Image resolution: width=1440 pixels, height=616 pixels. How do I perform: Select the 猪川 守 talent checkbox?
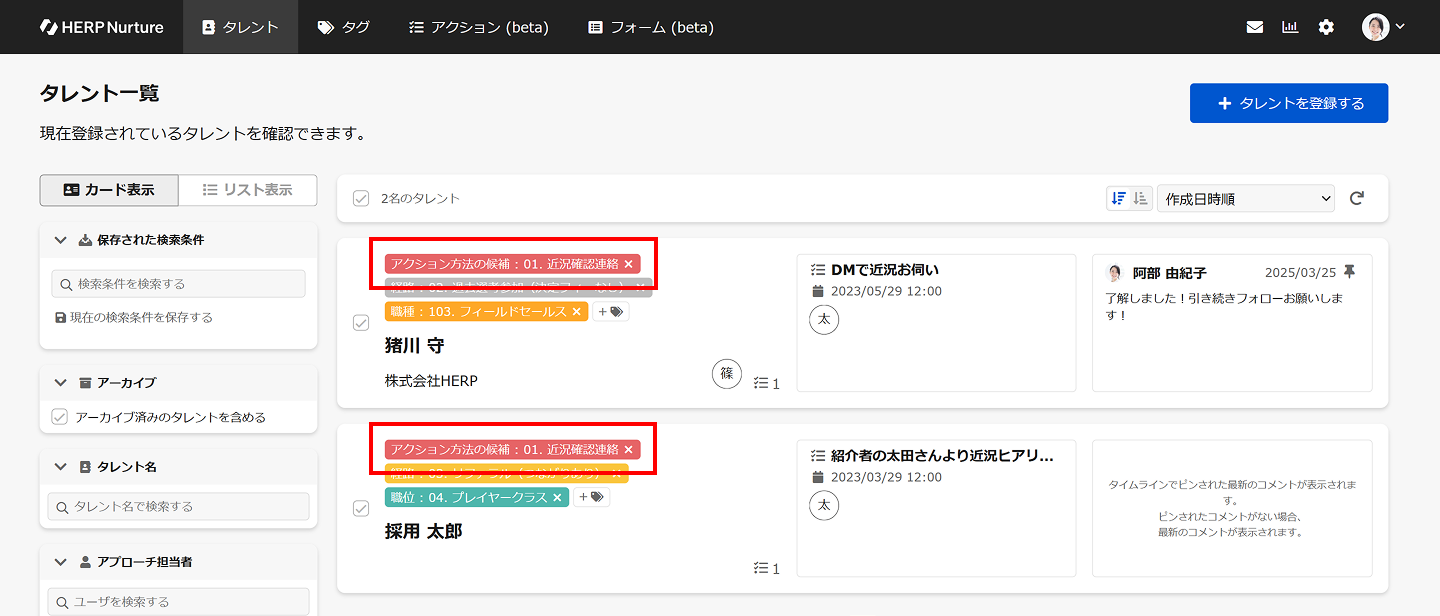click(x=361, y=323)
